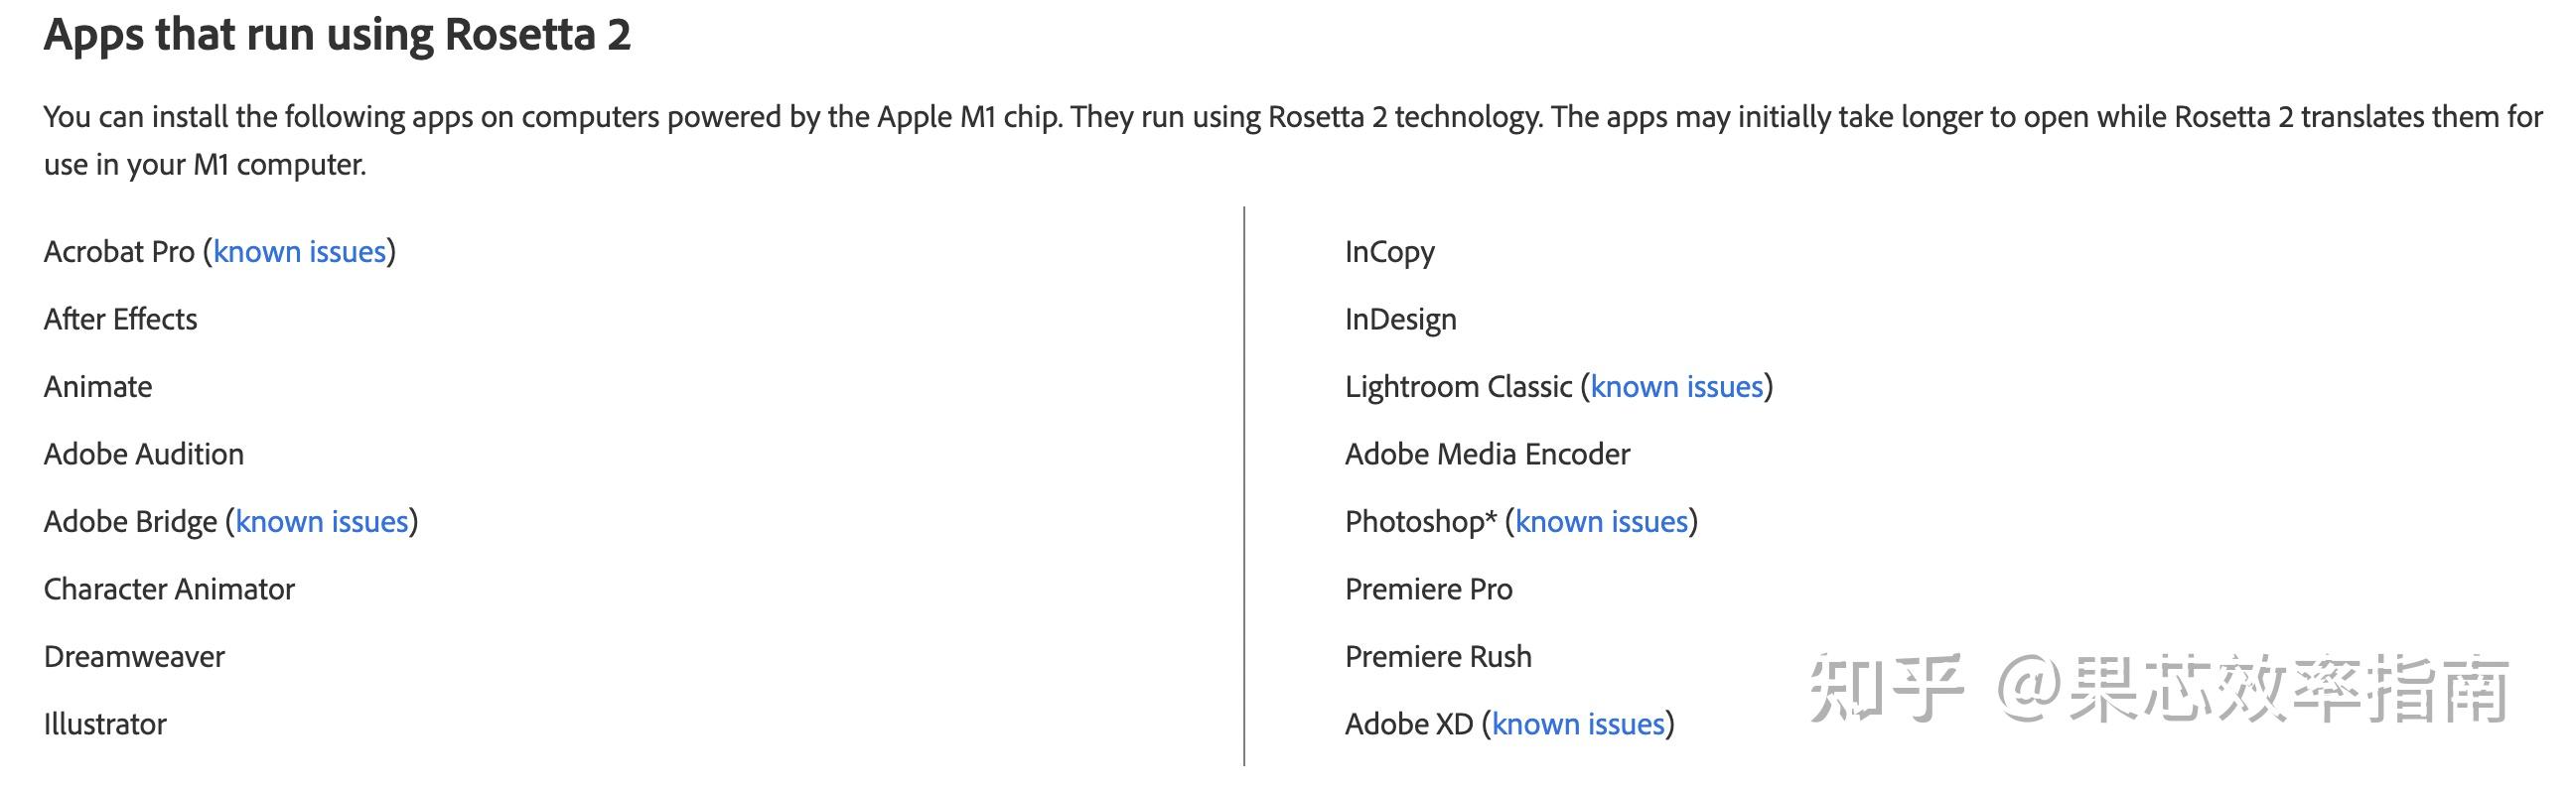Click the InDesign list entry
Screen dimensions: 2576x792
pyautogui.click(x=1400, y=319)
